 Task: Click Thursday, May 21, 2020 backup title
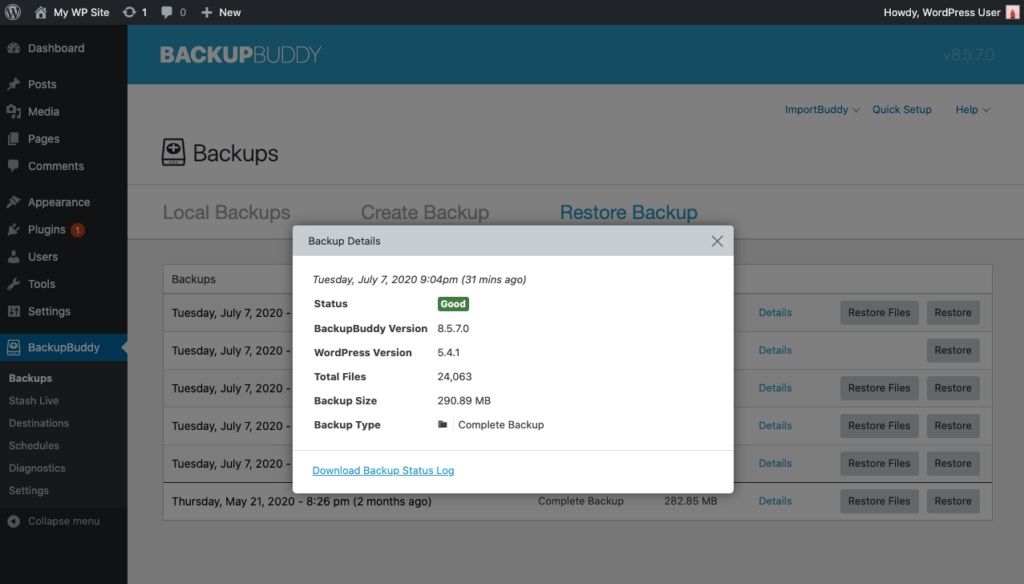[x=301, y=502]
